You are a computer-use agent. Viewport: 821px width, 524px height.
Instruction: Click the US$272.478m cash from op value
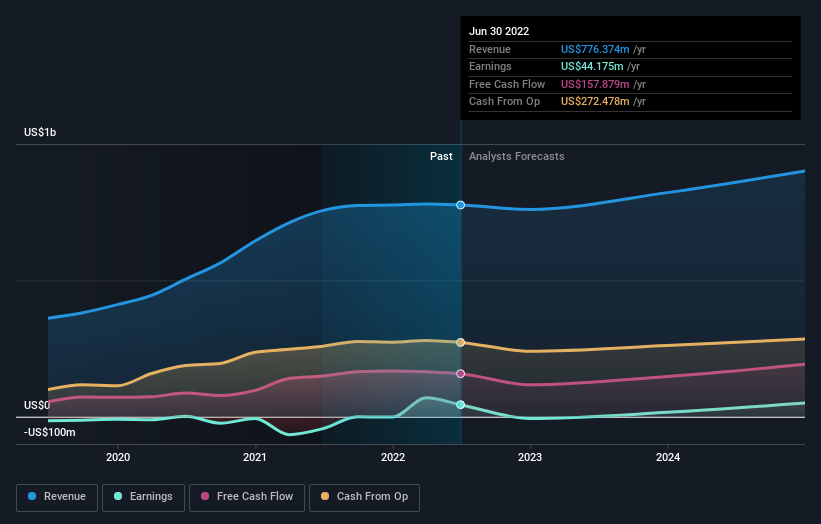[595, 102]
